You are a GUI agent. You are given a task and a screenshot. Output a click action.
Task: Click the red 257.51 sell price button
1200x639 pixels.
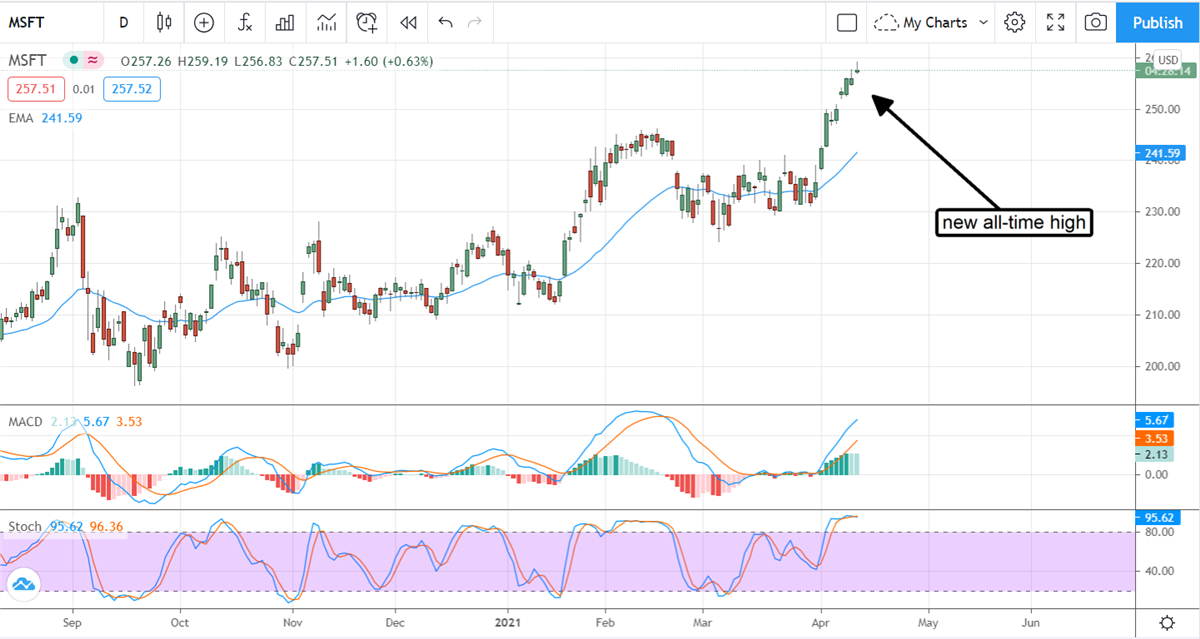(x=36, y=90)
